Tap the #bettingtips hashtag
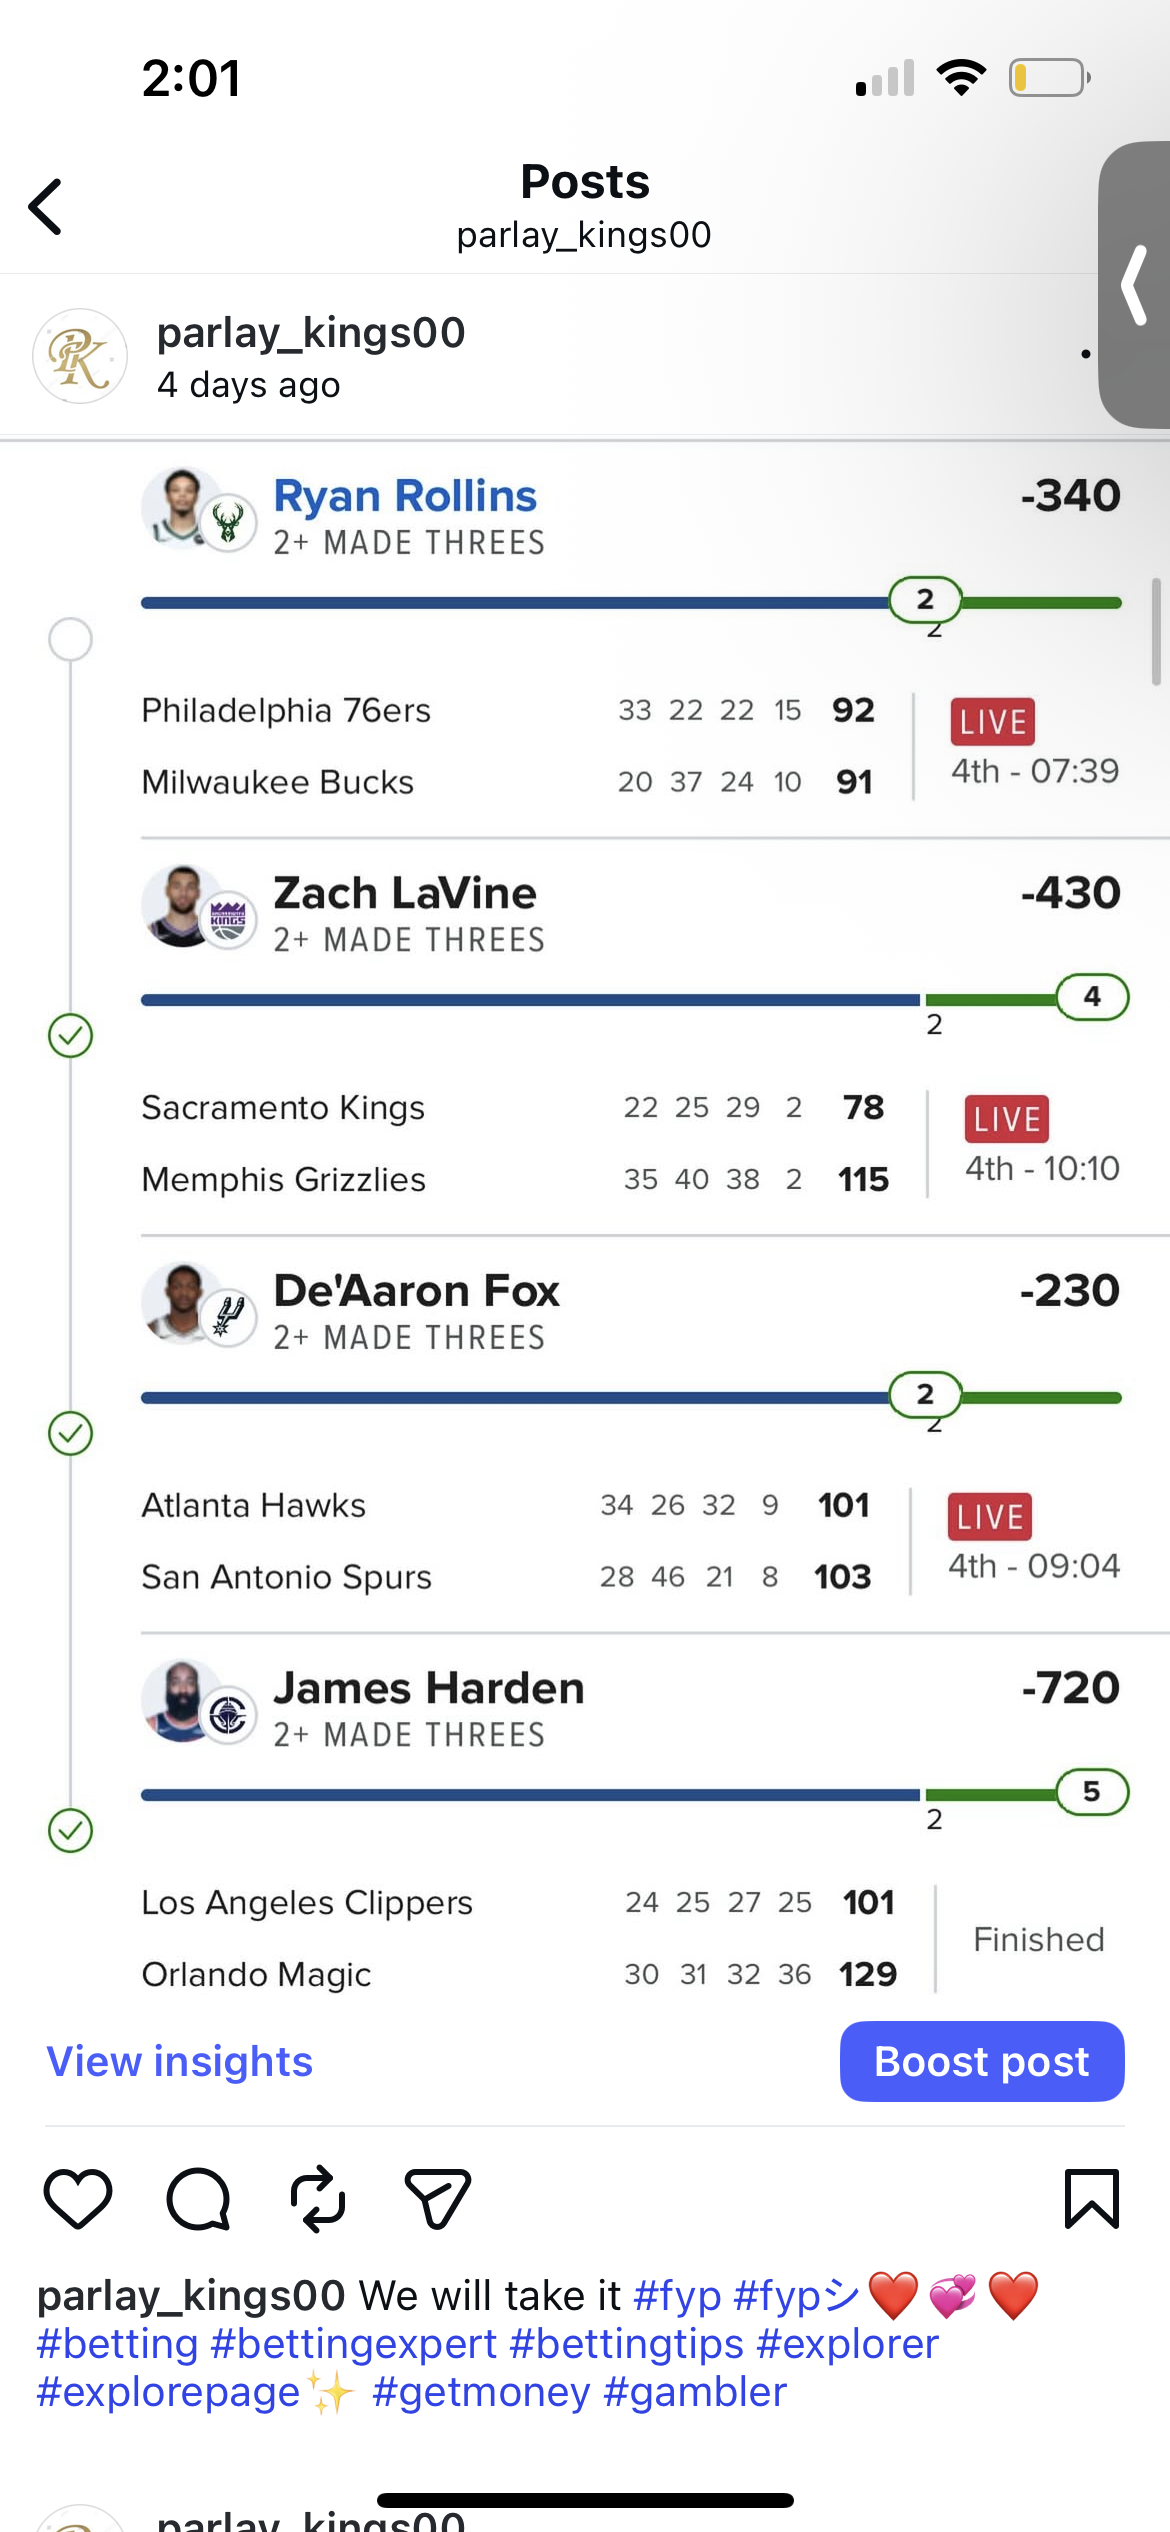This screenshot has height=2532, width=1170. tap(626, 2344)
